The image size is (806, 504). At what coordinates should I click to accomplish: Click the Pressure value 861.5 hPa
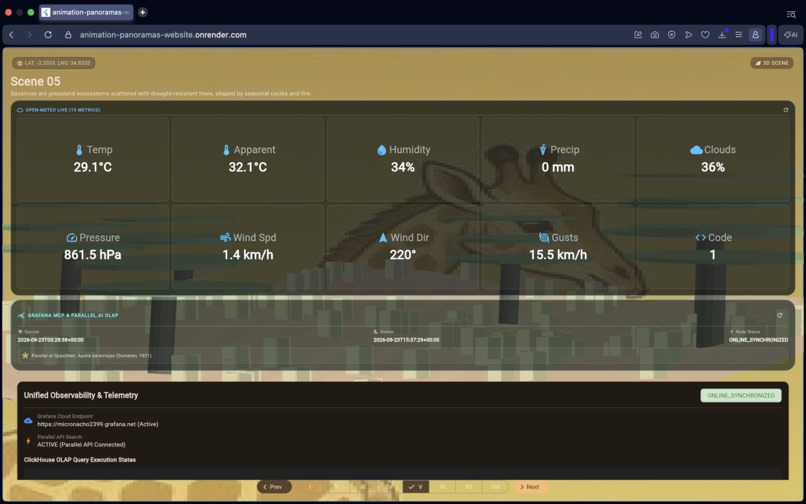click(x=93, y=255)
